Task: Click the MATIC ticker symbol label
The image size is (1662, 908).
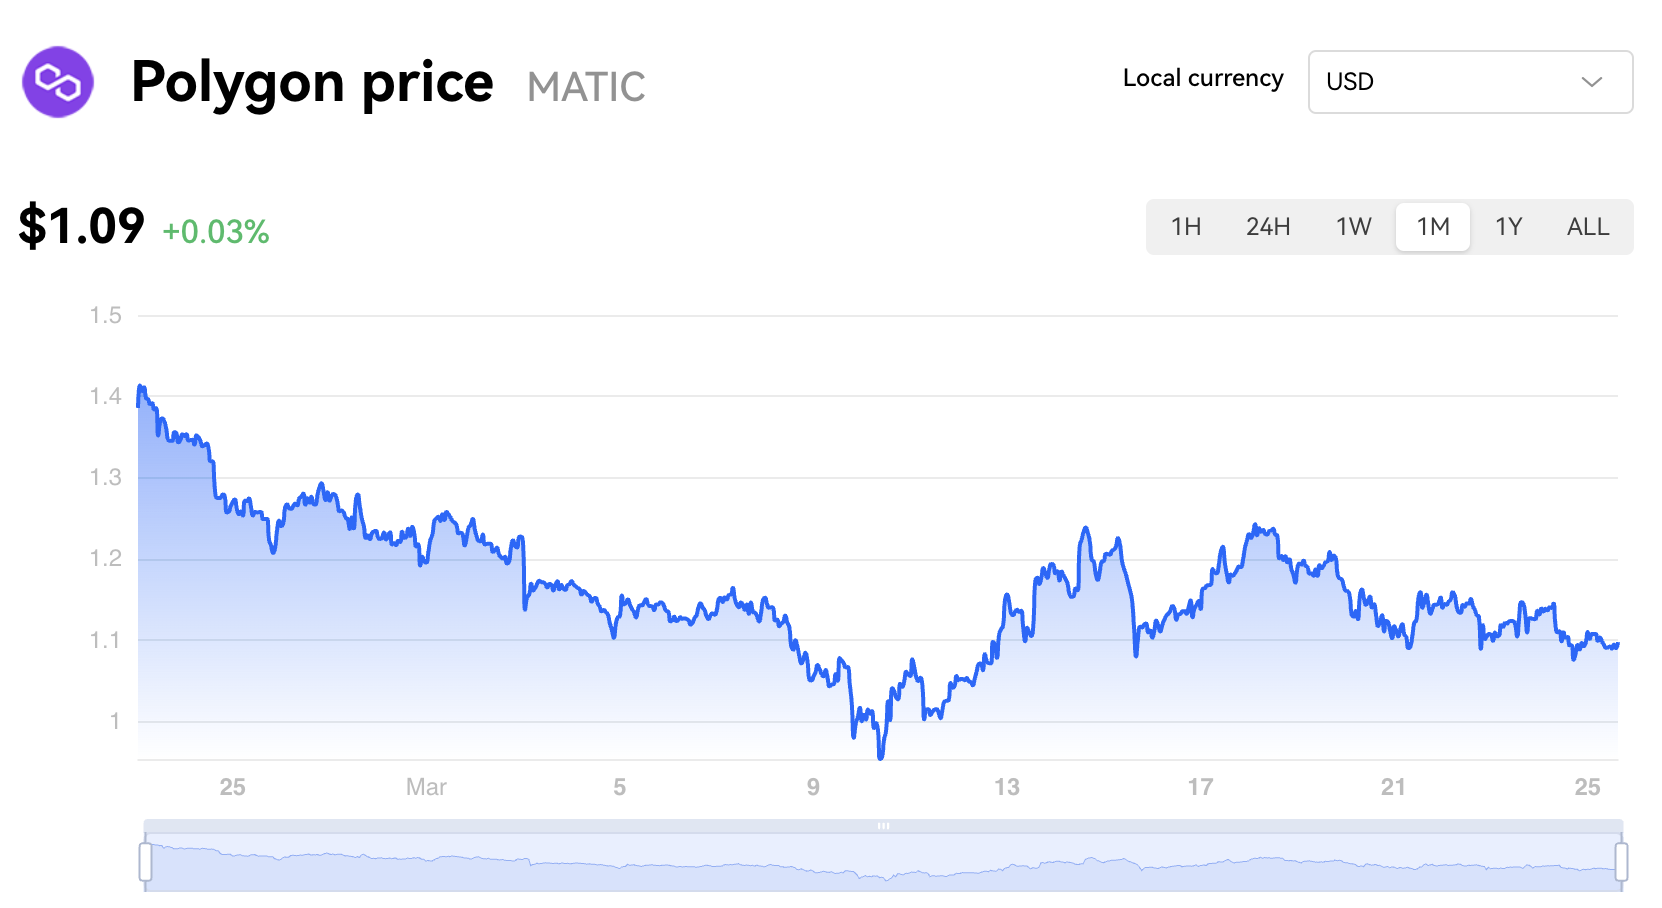Action: pos(586,87)
